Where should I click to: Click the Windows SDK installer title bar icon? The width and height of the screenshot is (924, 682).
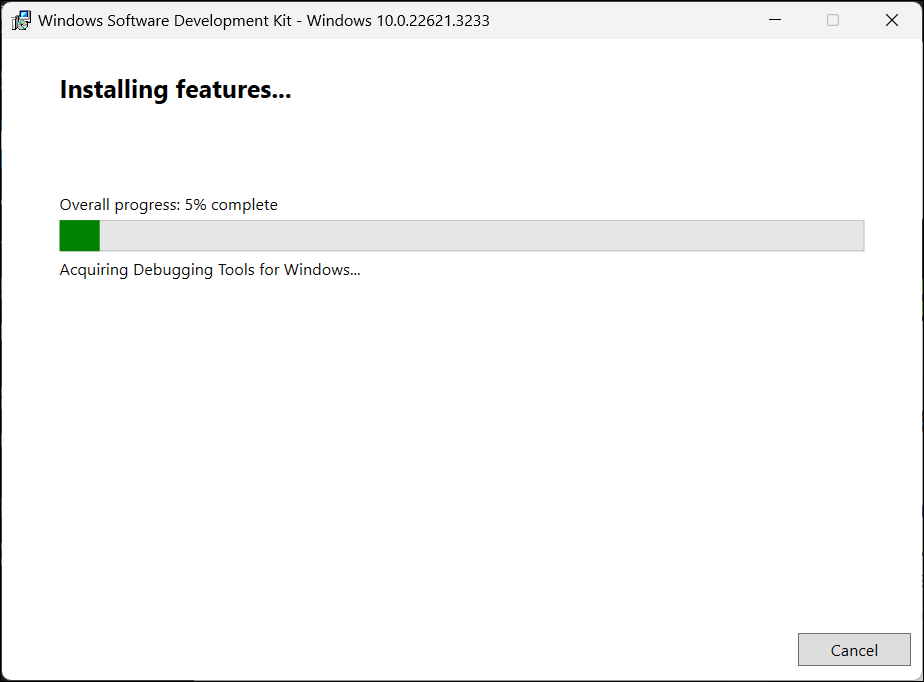21,21
